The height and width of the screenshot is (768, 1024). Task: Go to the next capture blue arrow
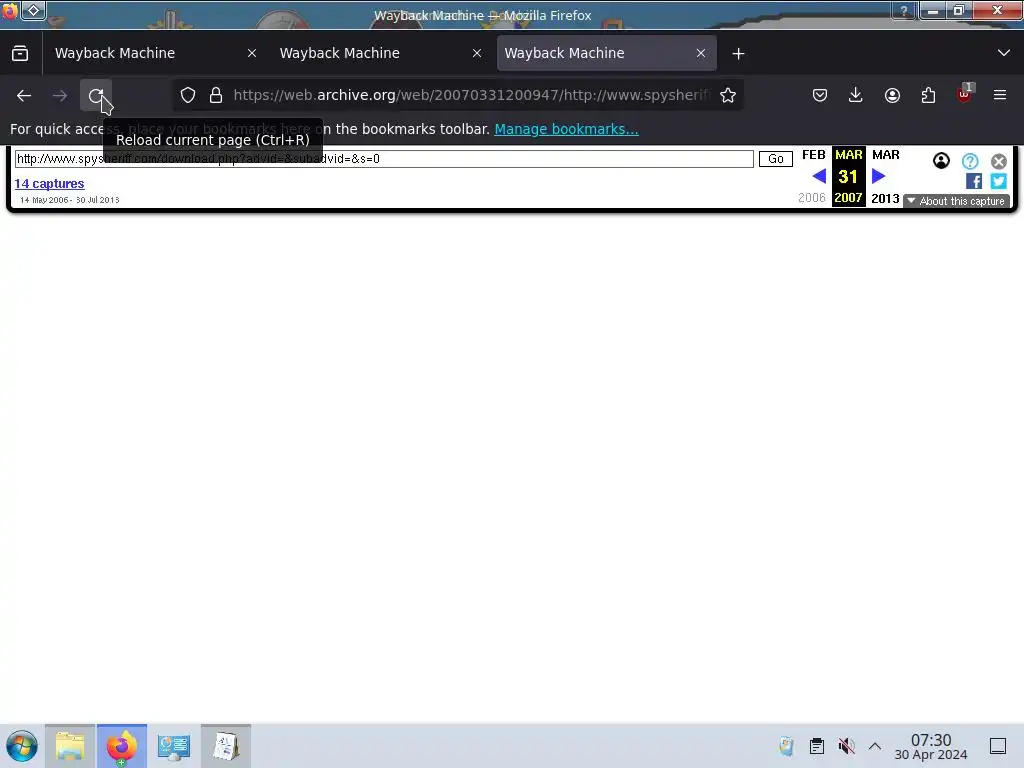(x=878, y=176)
